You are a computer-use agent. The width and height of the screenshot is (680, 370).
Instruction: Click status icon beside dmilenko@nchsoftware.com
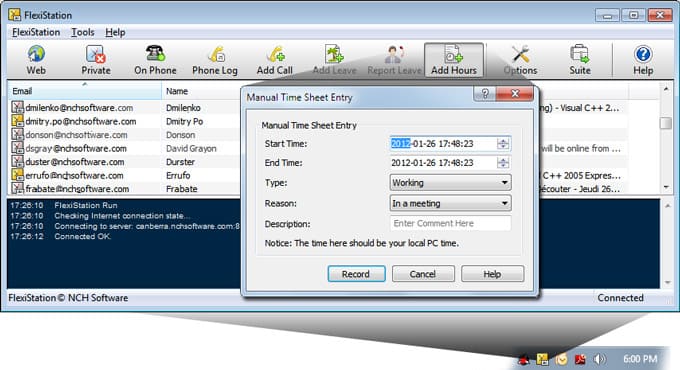point(17,107)
